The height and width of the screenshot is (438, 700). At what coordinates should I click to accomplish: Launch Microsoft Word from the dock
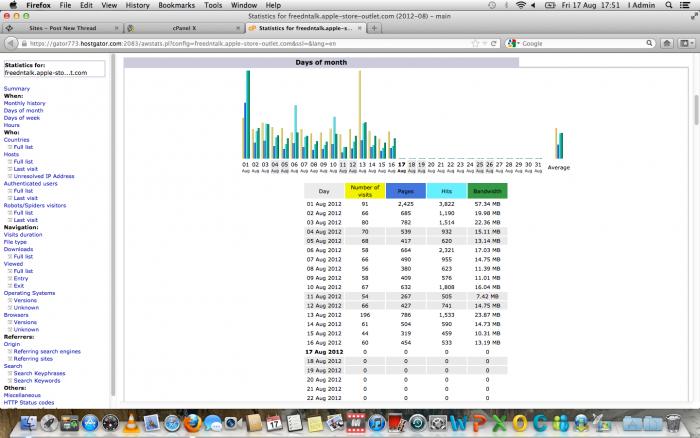458,422
